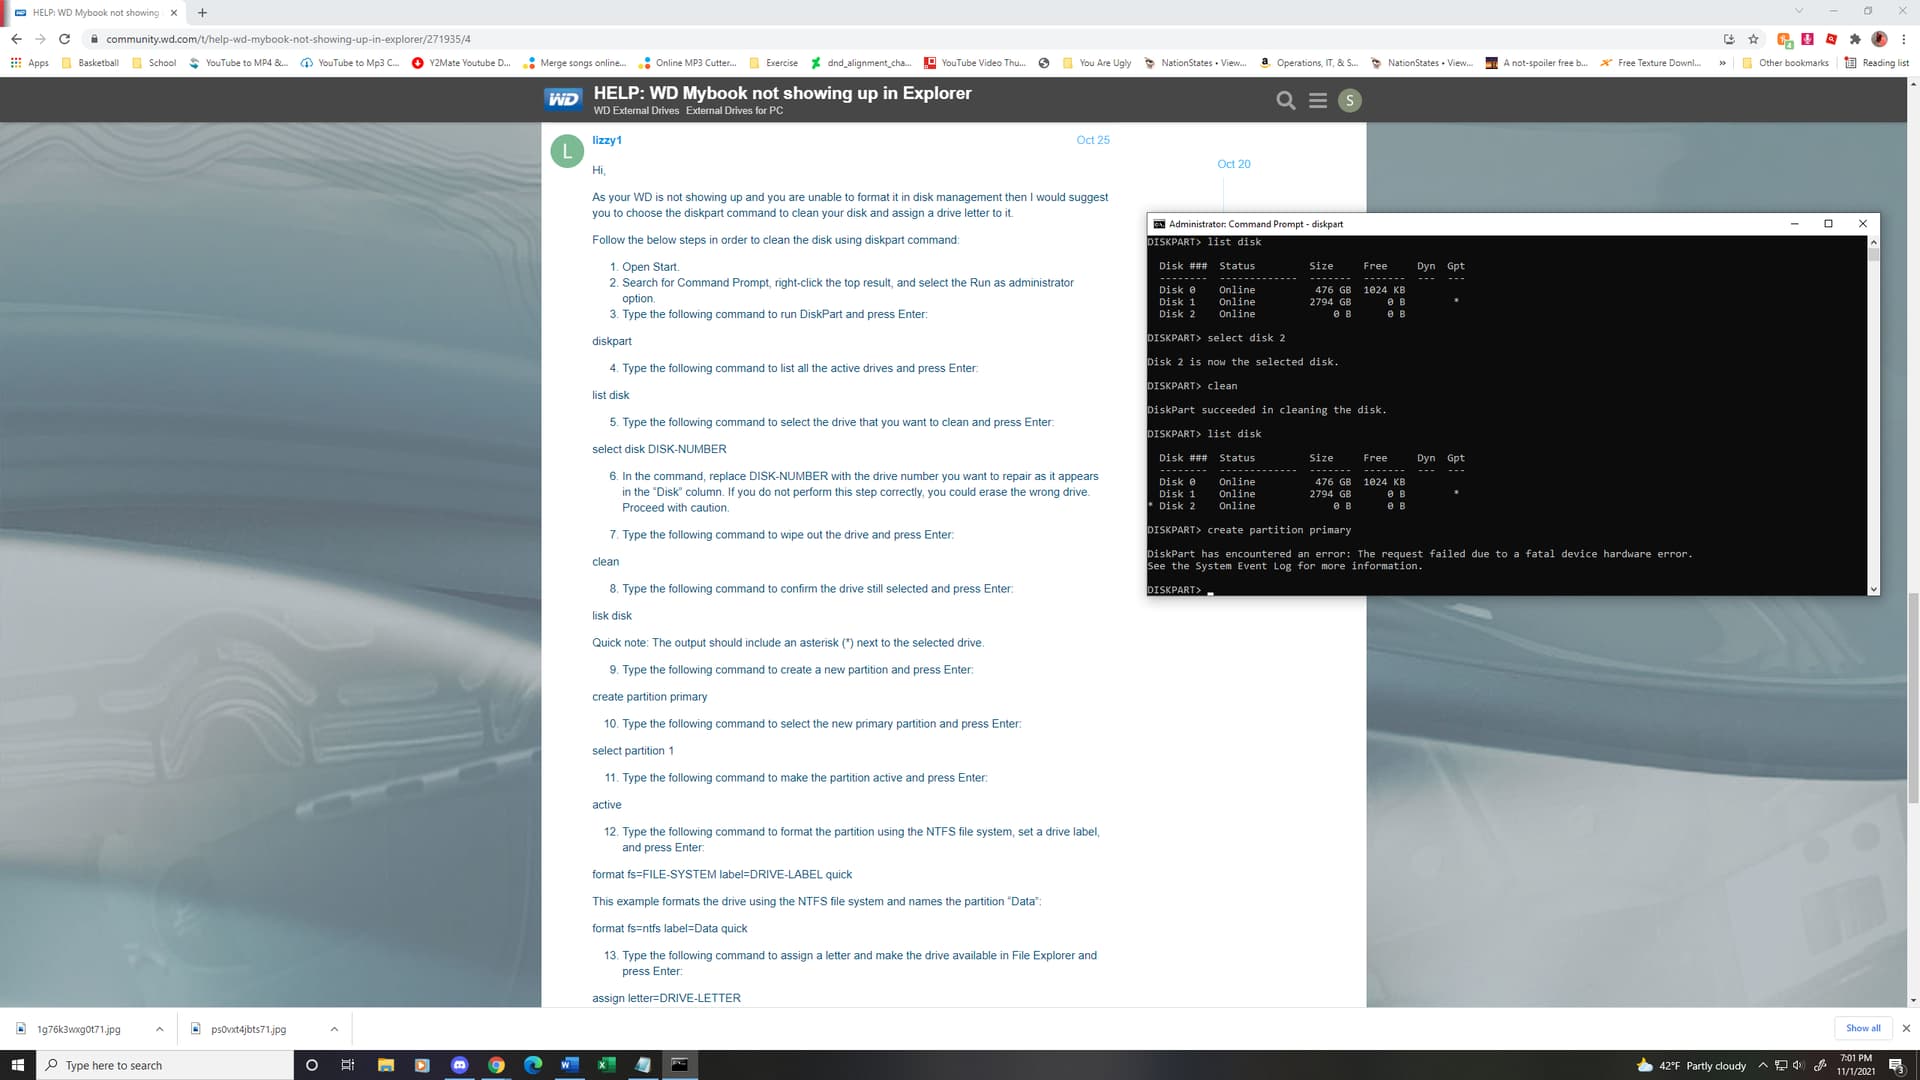Open the notification center icon
The width and height of the screenshot is (1920, 1080).
[1896, 1065]
